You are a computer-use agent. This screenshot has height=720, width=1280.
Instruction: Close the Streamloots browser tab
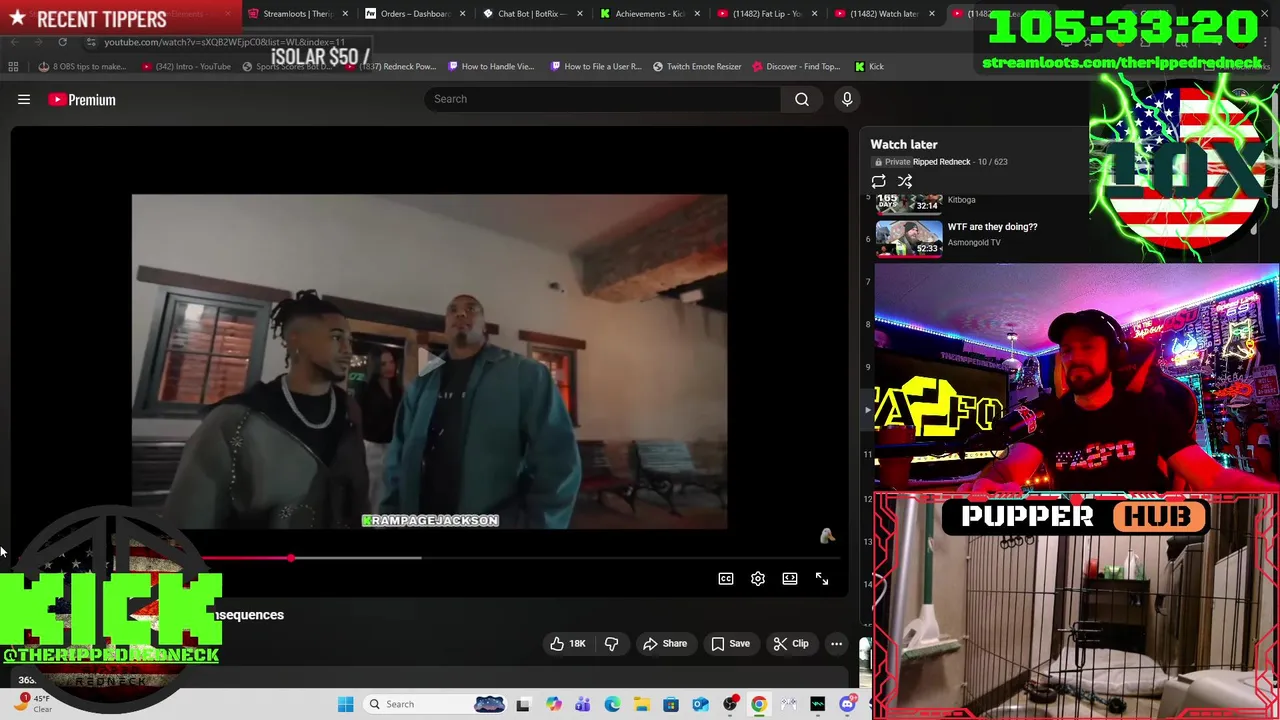point(345,14)
